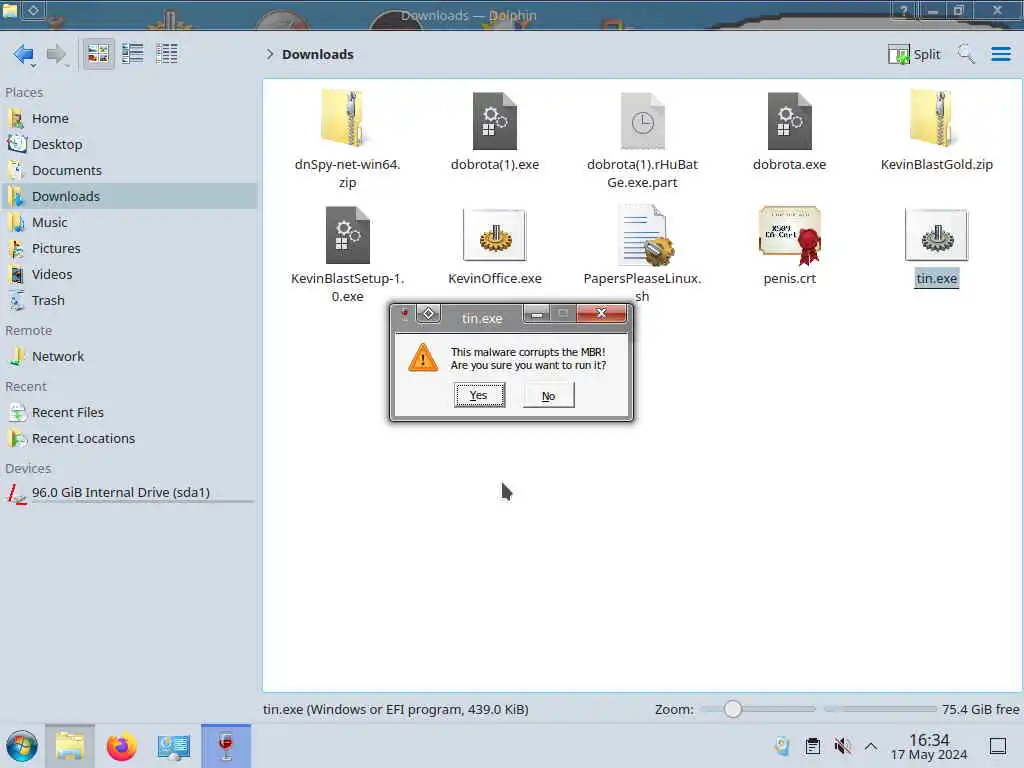Select 96.0 GiB Internal Drive (sda1)

(129, 493)
